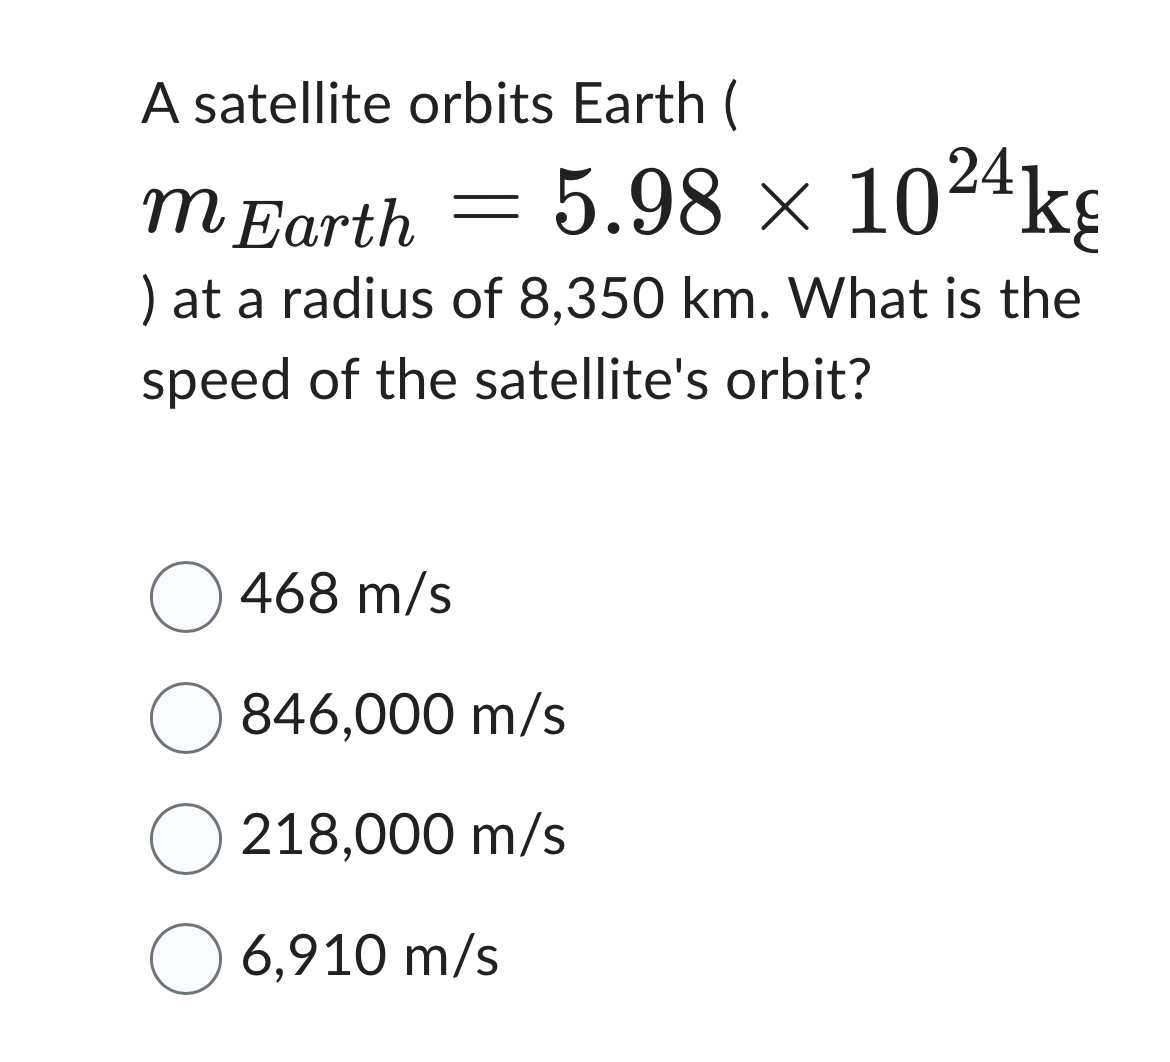Choose the second answer choice

coord(185,716)
